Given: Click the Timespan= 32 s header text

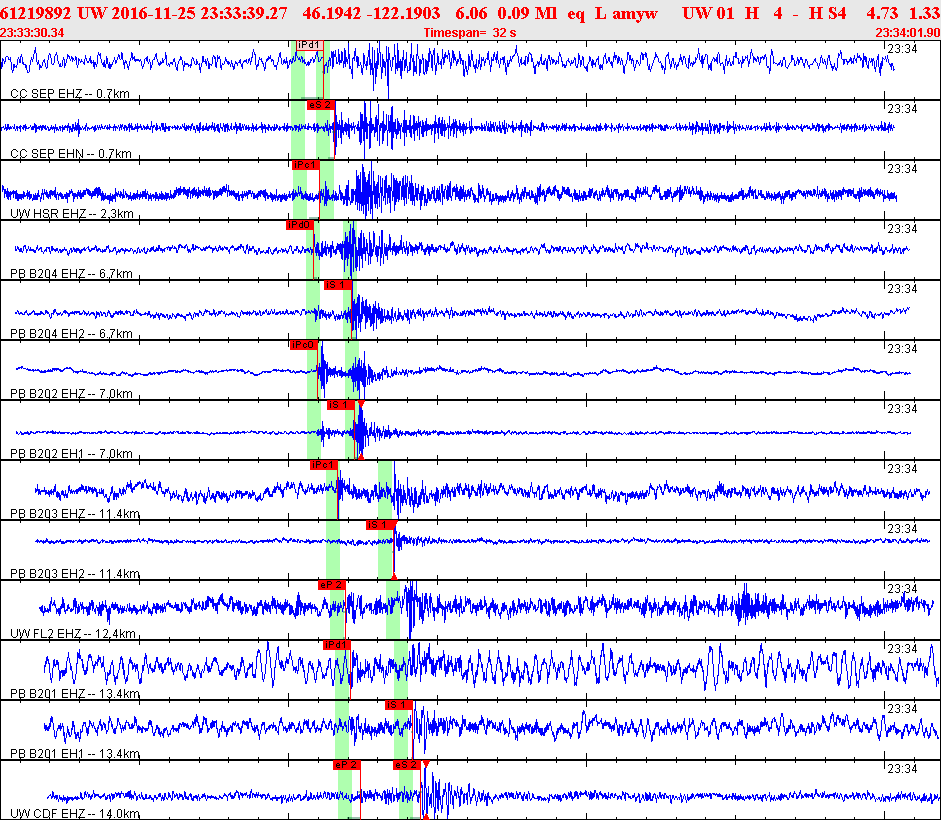Looking at the screenshot, I should tap(470, 32).
